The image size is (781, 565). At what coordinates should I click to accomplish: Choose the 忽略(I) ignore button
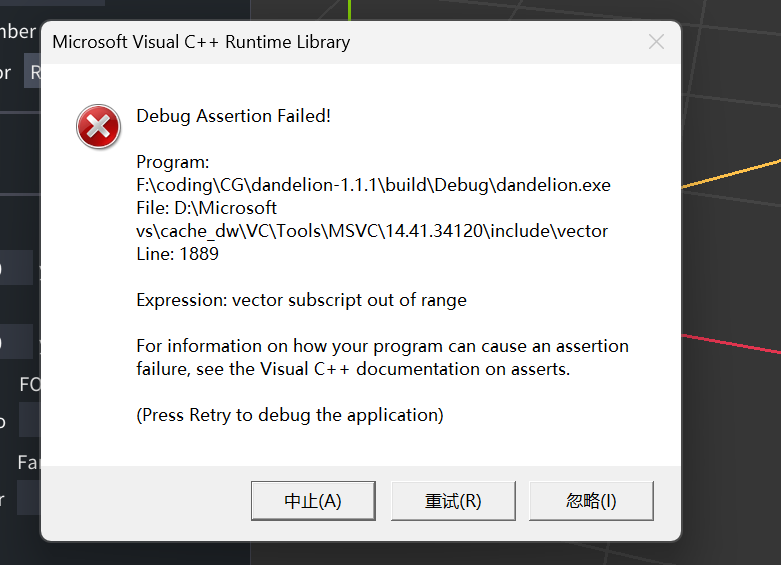click(x=591, y=501)
